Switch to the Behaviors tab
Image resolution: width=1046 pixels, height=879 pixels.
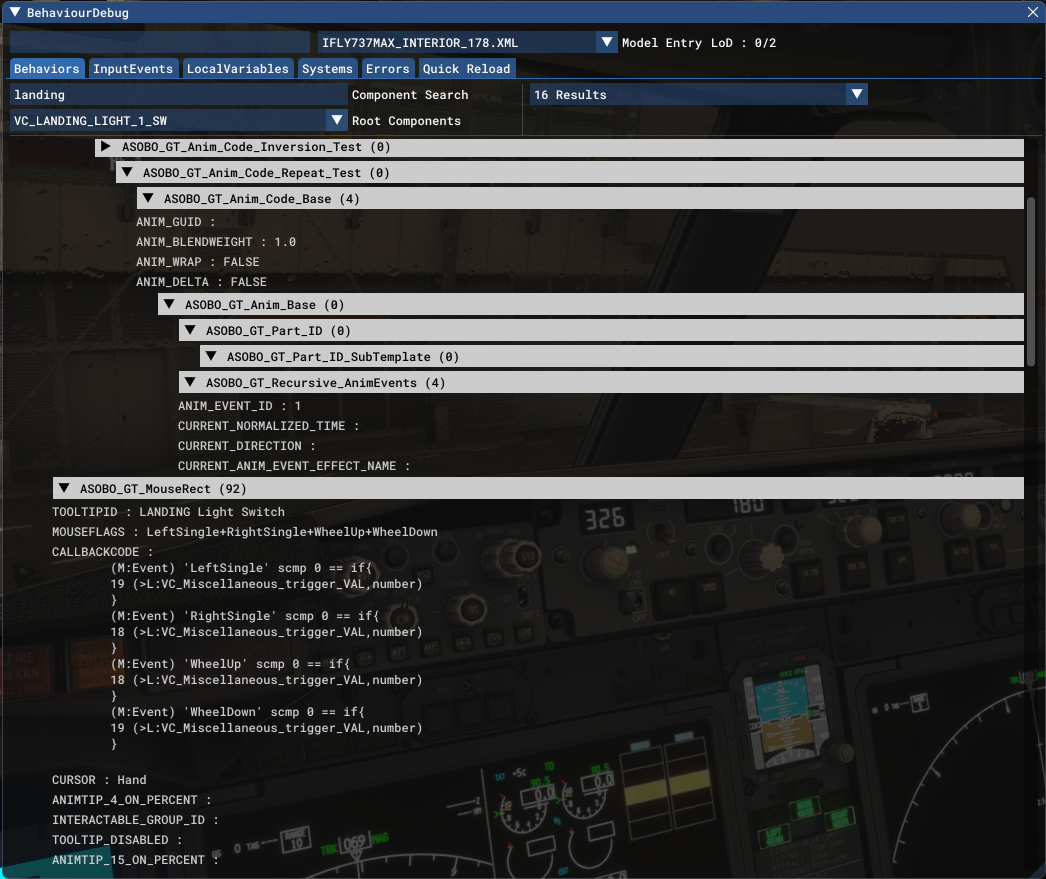tap(47, 69)
